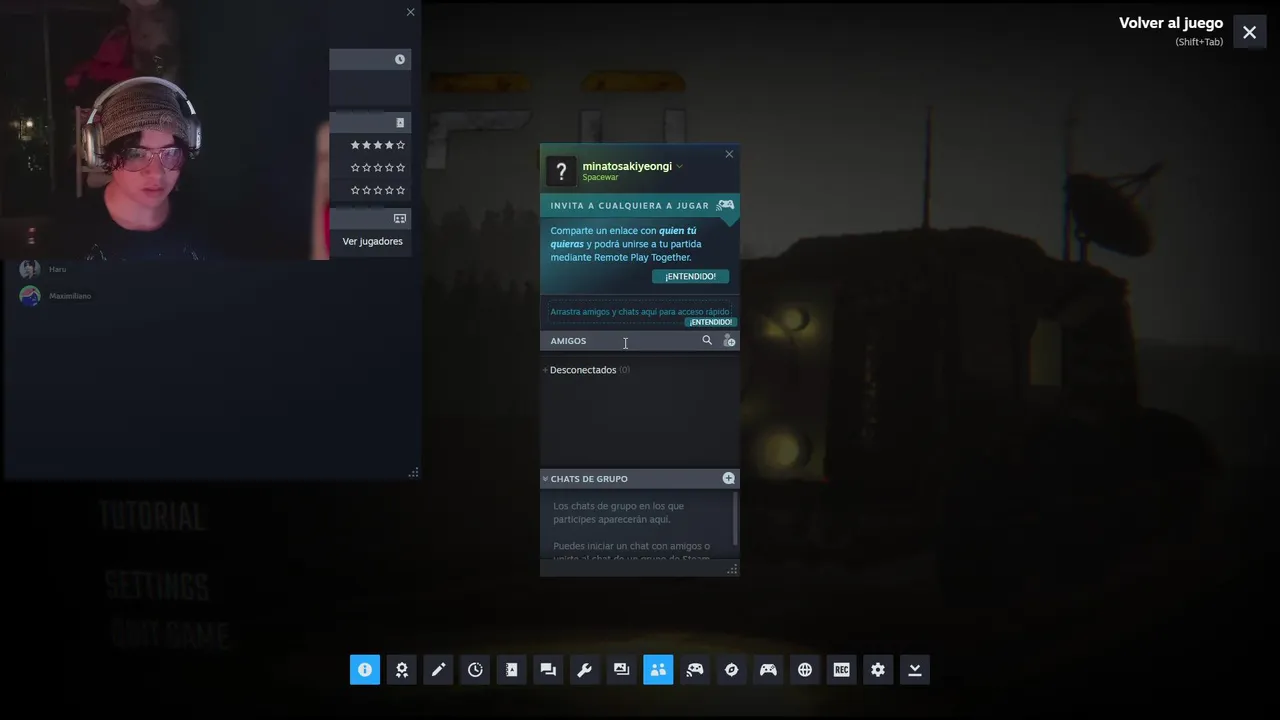The width and height of the screenshot is (1280, 720).
Task: Click Ver jugadores in the left panel
Action: click(372, 241)
